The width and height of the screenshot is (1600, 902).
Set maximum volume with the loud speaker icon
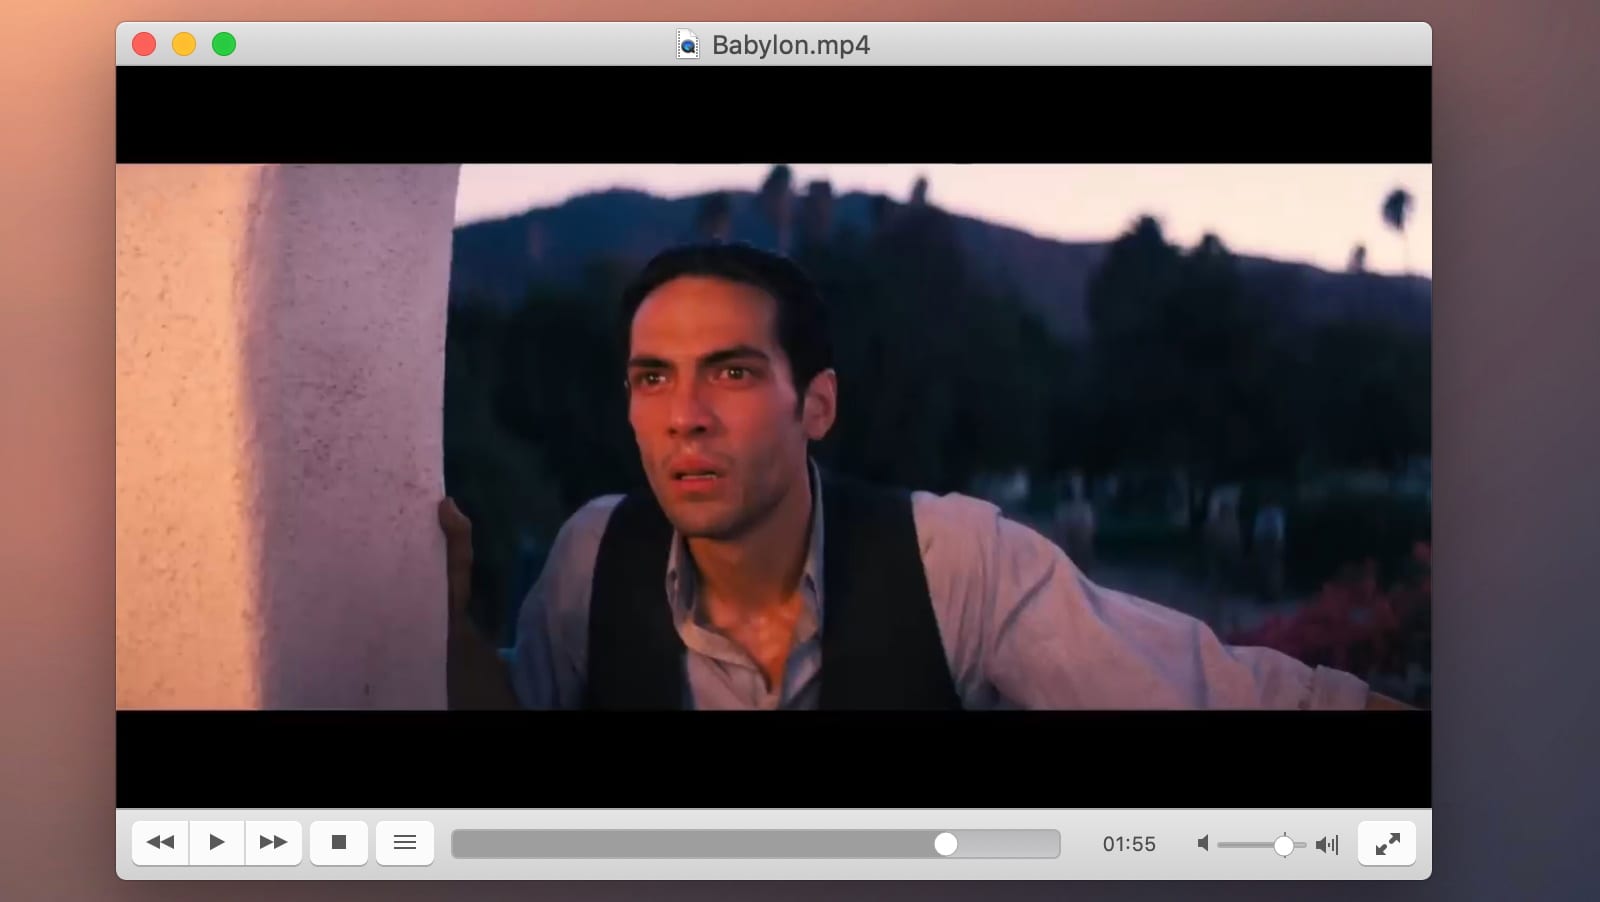pos(1327,845)
